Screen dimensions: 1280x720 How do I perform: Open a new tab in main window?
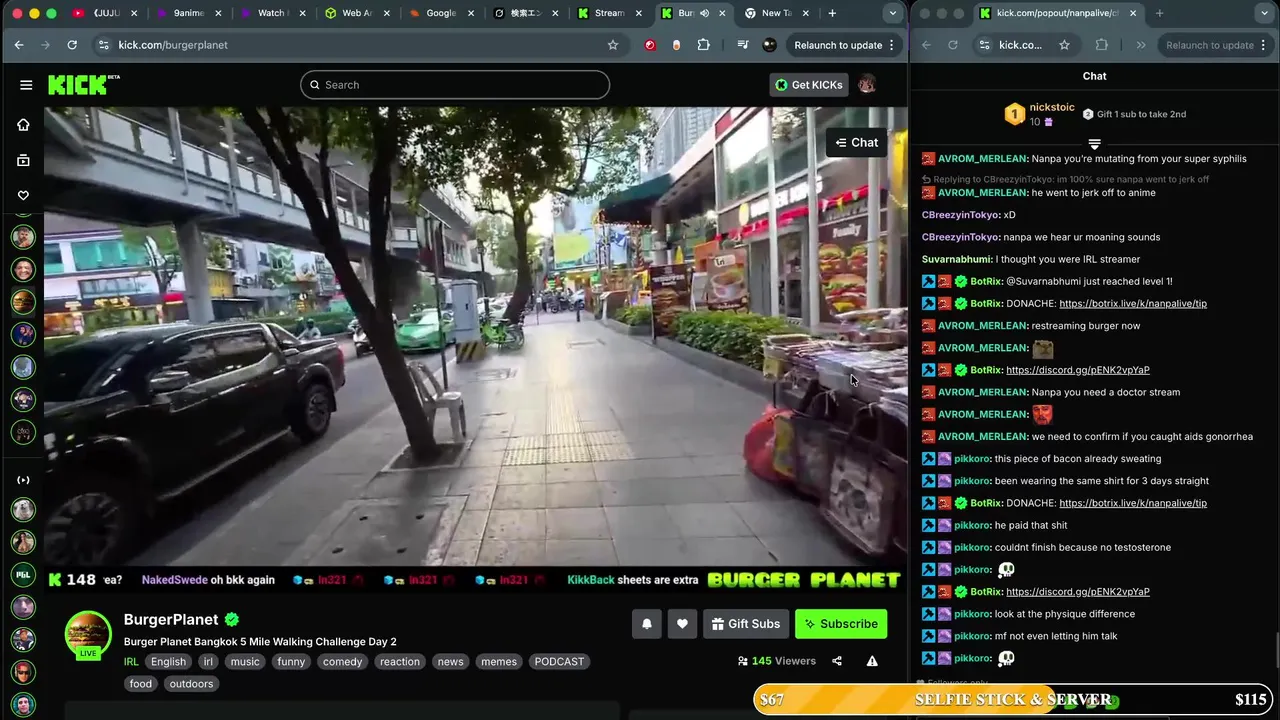click(832, 13)
